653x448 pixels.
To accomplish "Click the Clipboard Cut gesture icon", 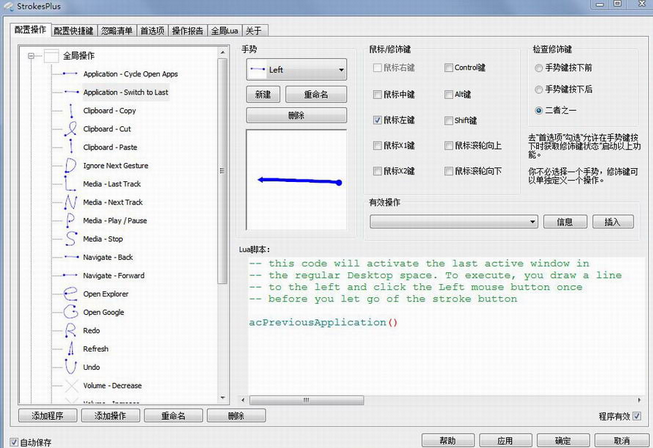I will [71, 129].
